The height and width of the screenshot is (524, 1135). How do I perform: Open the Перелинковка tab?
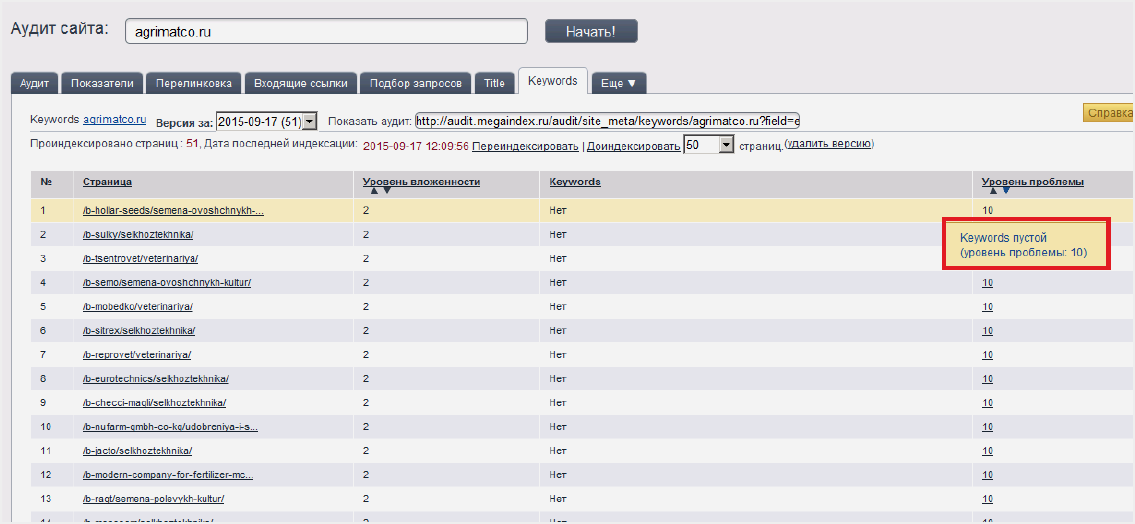click(x=194, y=83)
